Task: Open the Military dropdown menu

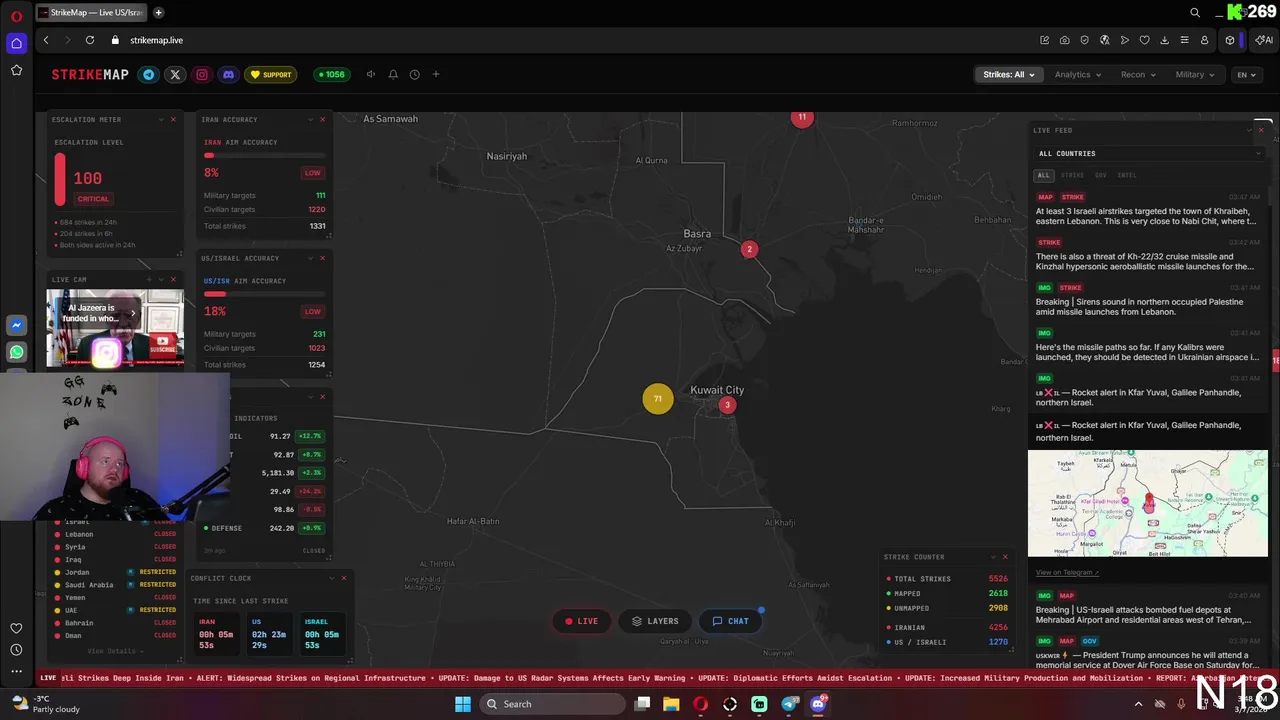Action: tap(1195, 75)
